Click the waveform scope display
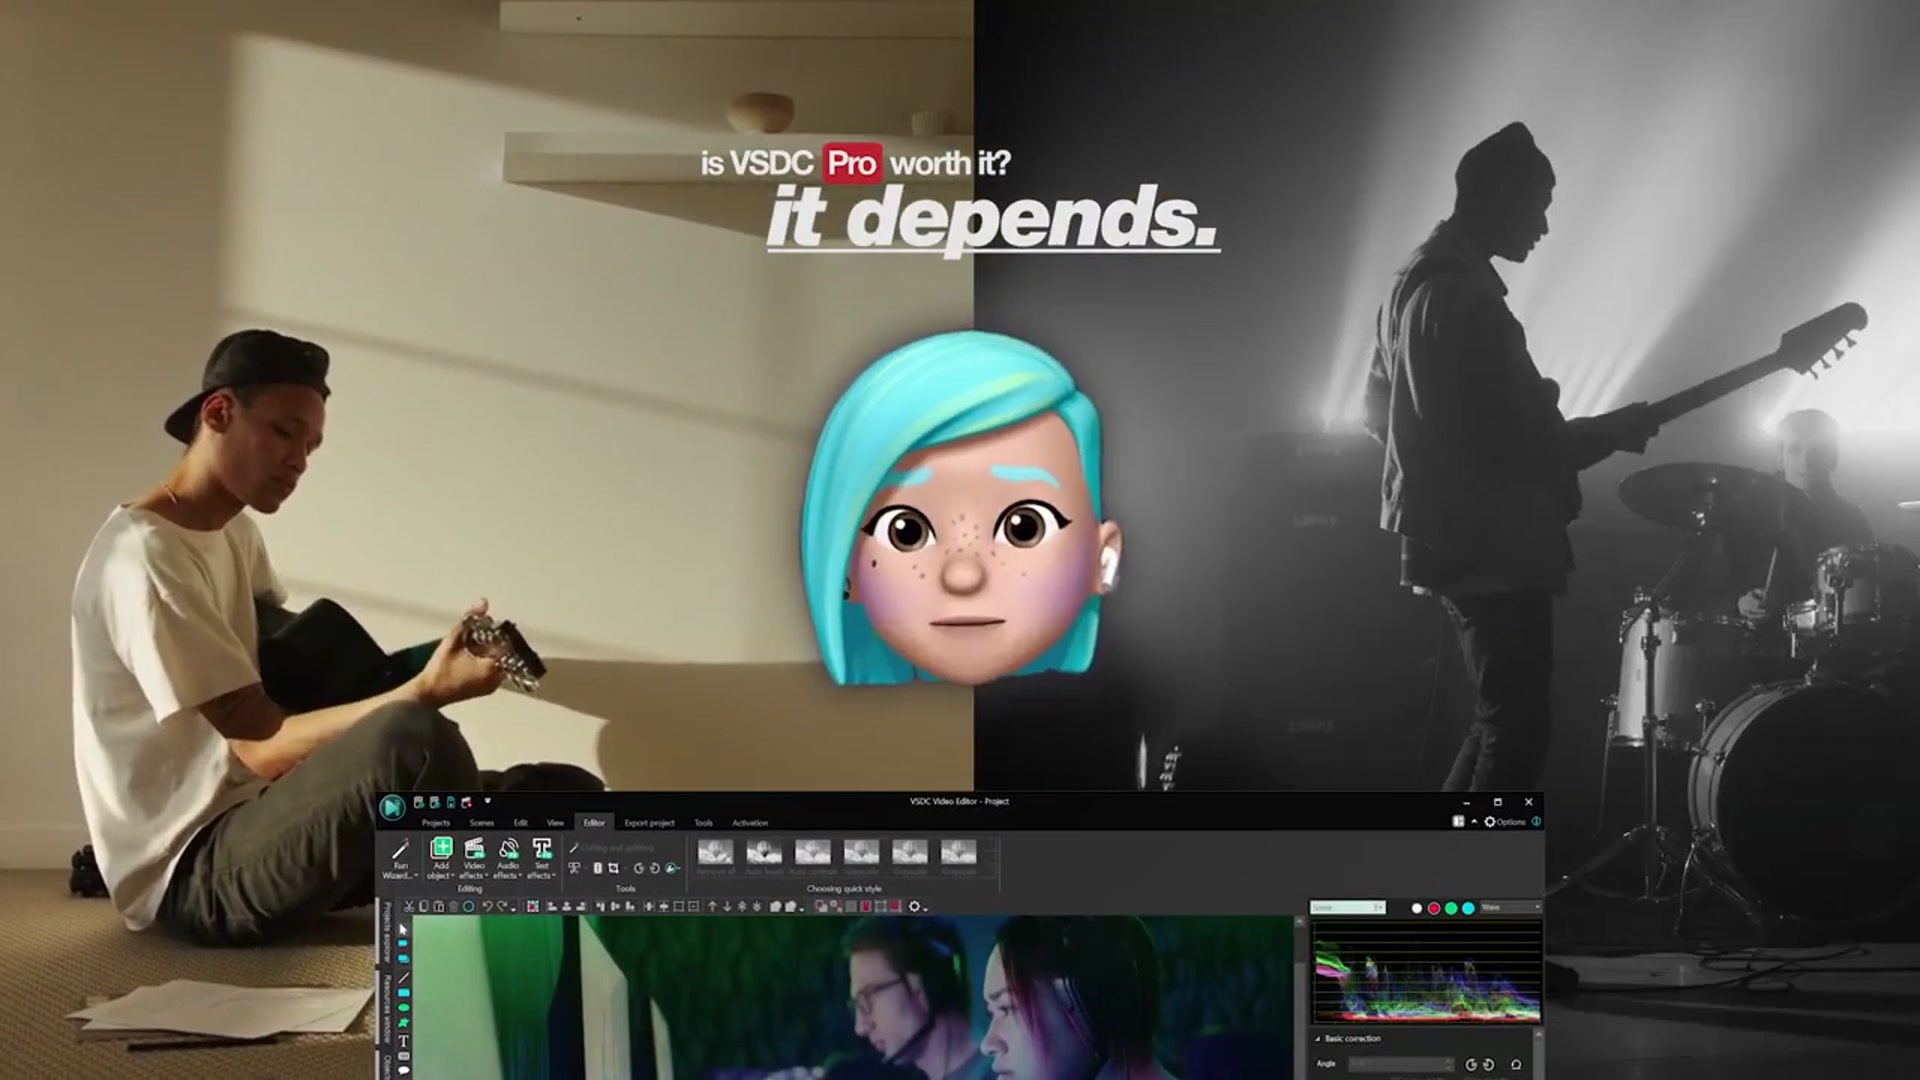The image size is (1920, 1080). [1426, 972]
